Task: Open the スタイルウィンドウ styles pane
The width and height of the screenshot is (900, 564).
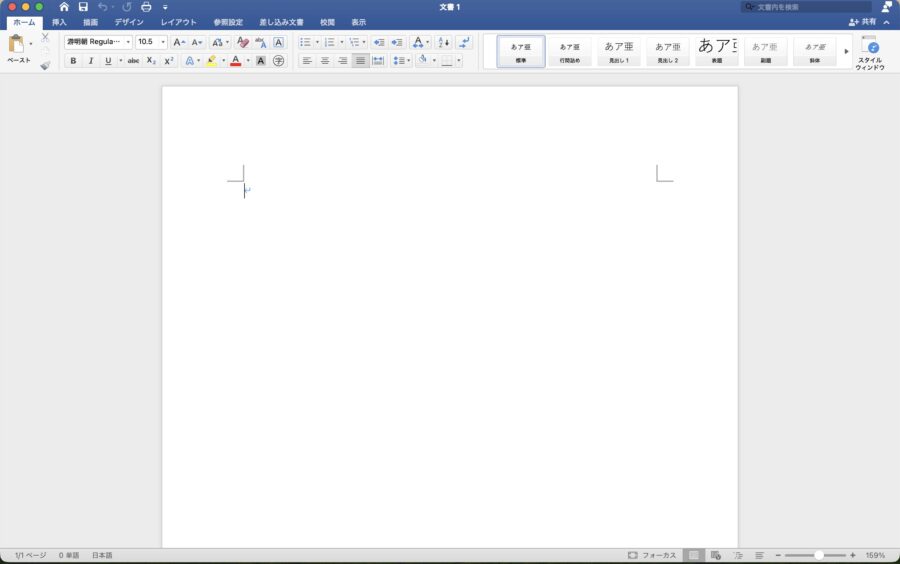Action: tap(870, 52)
